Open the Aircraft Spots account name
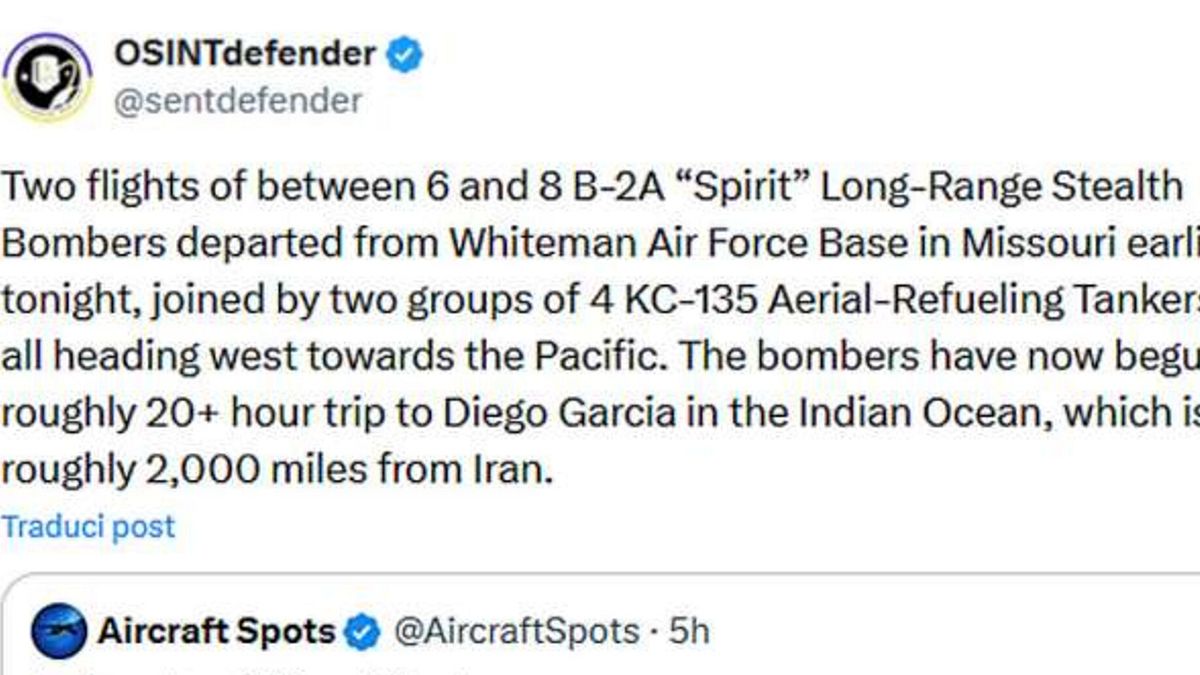The image size is (1200, 675). click(x=216, y=632)
